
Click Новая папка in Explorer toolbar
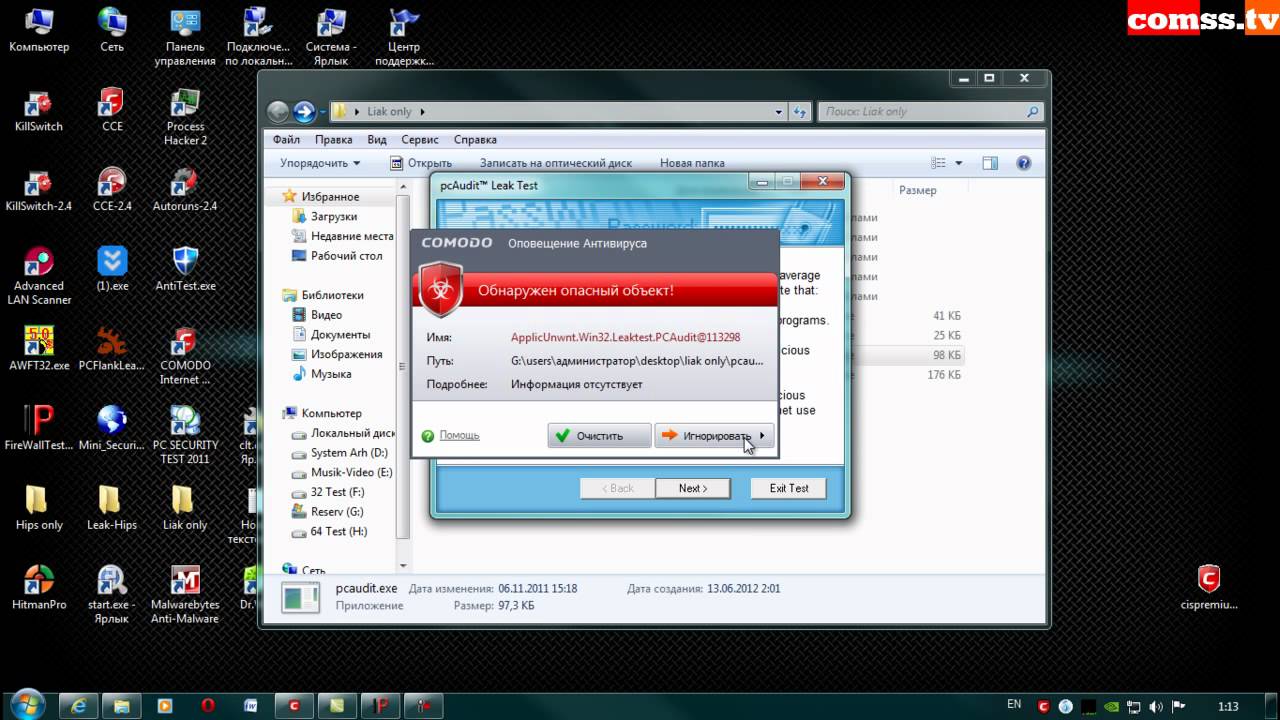[x=692, y=163]
